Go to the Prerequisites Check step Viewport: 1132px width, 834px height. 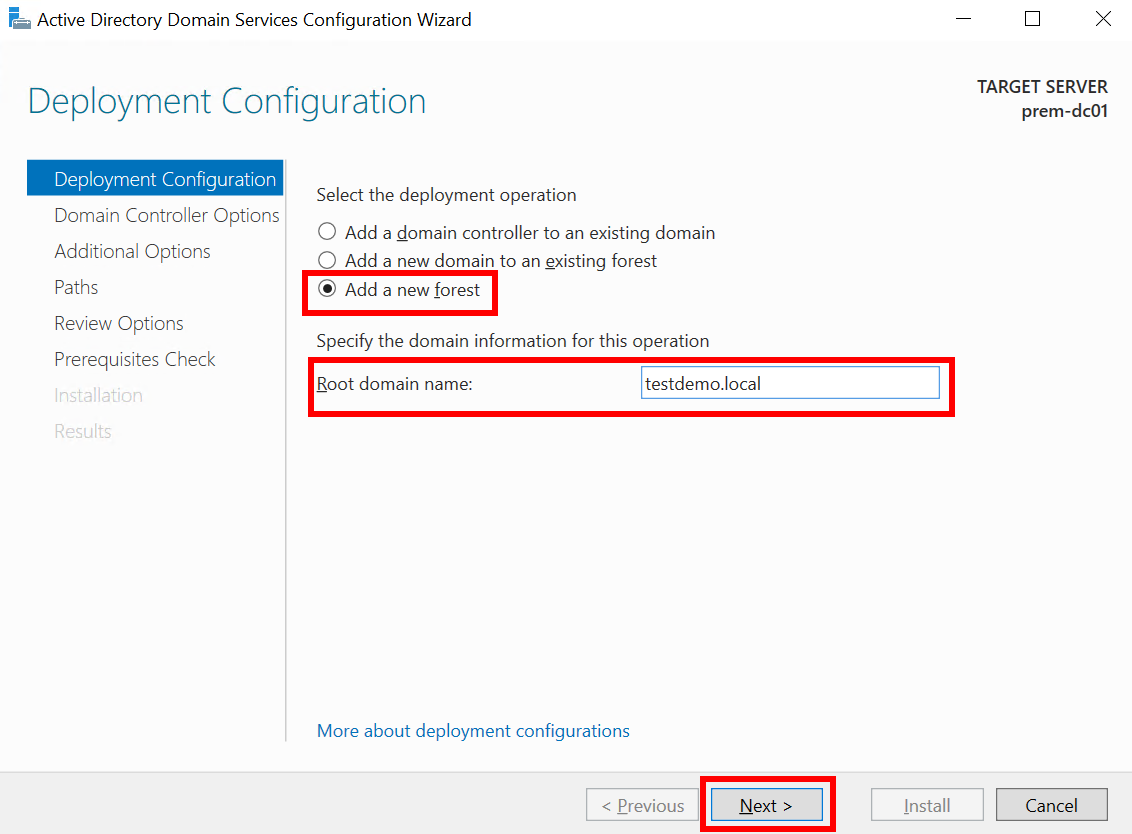tap(135, 360)
